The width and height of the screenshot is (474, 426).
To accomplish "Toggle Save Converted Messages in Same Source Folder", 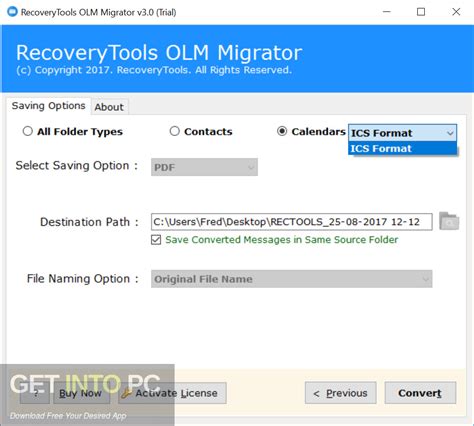I will pos(156,240).
